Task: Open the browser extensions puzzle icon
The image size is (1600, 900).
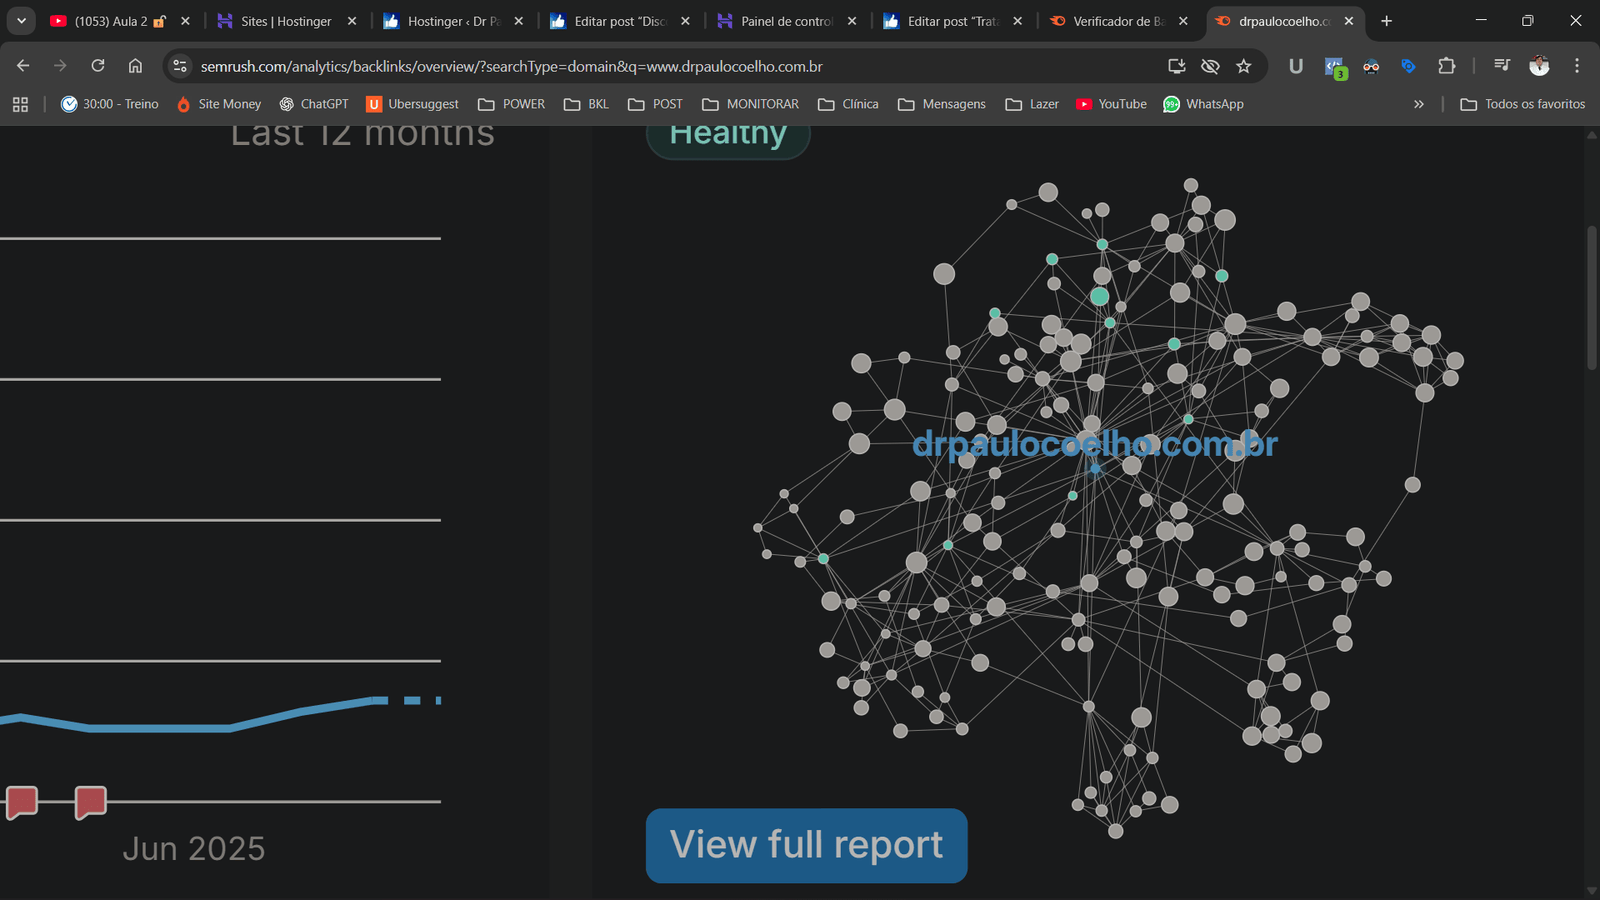Action: click(x=1446, y=66)
